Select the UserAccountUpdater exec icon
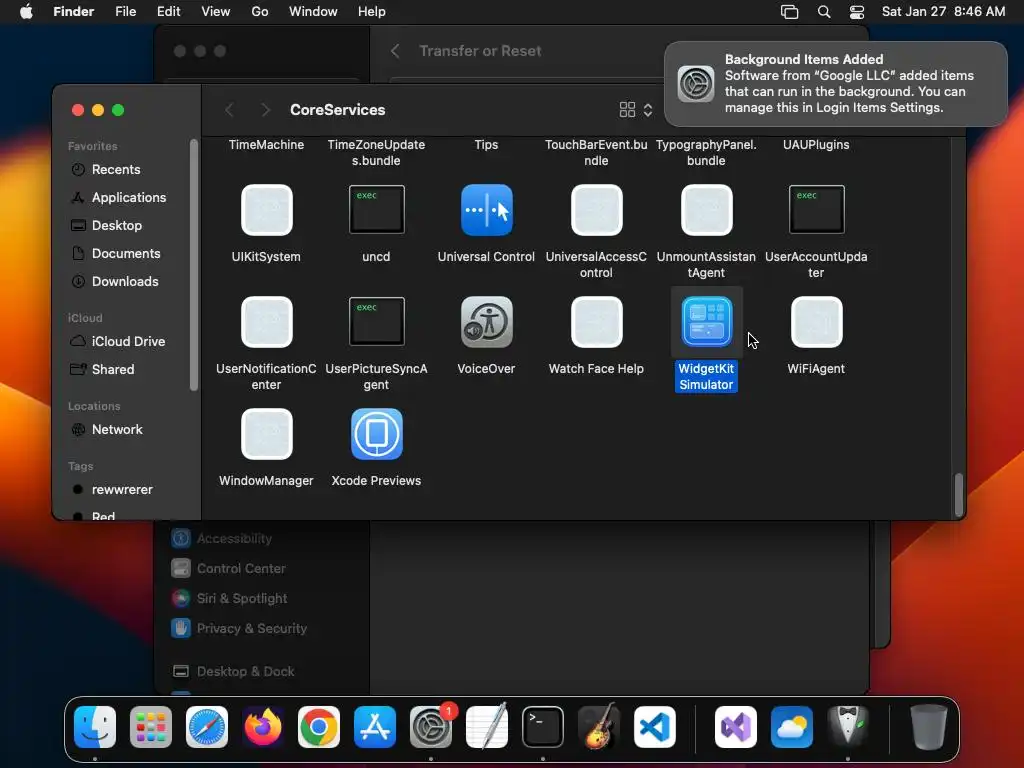This screenshot has width=1024, height=768. click(816, 210)
